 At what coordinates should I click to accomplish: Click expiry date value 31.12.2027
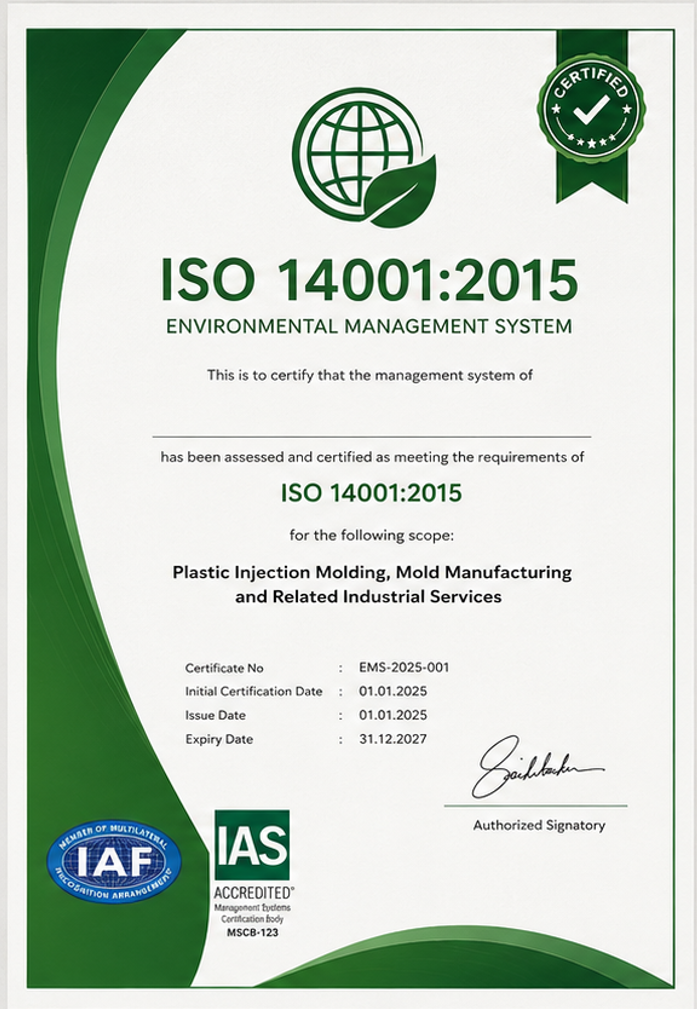click(x=393, y=739)
